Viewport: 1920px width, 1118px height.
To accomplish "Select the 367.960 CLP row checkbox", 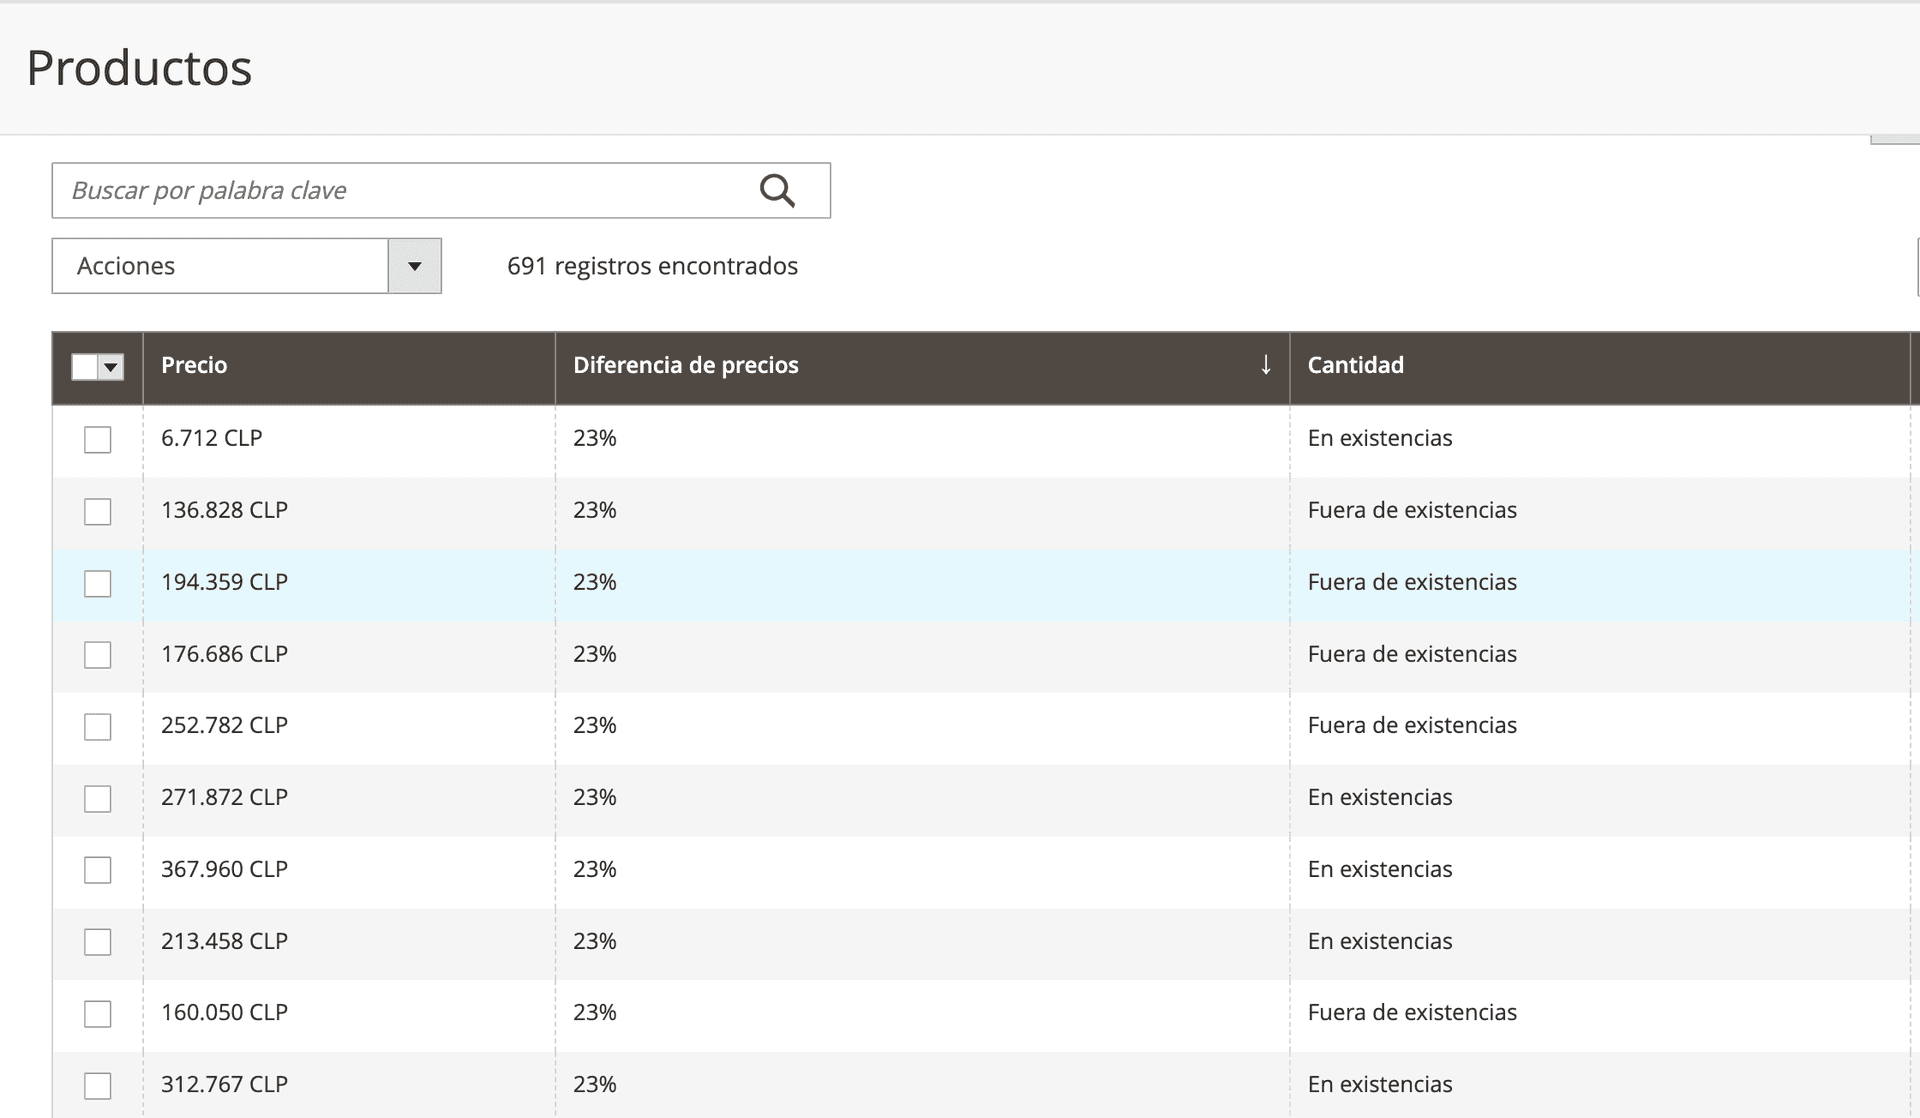I will coord(97,870).
